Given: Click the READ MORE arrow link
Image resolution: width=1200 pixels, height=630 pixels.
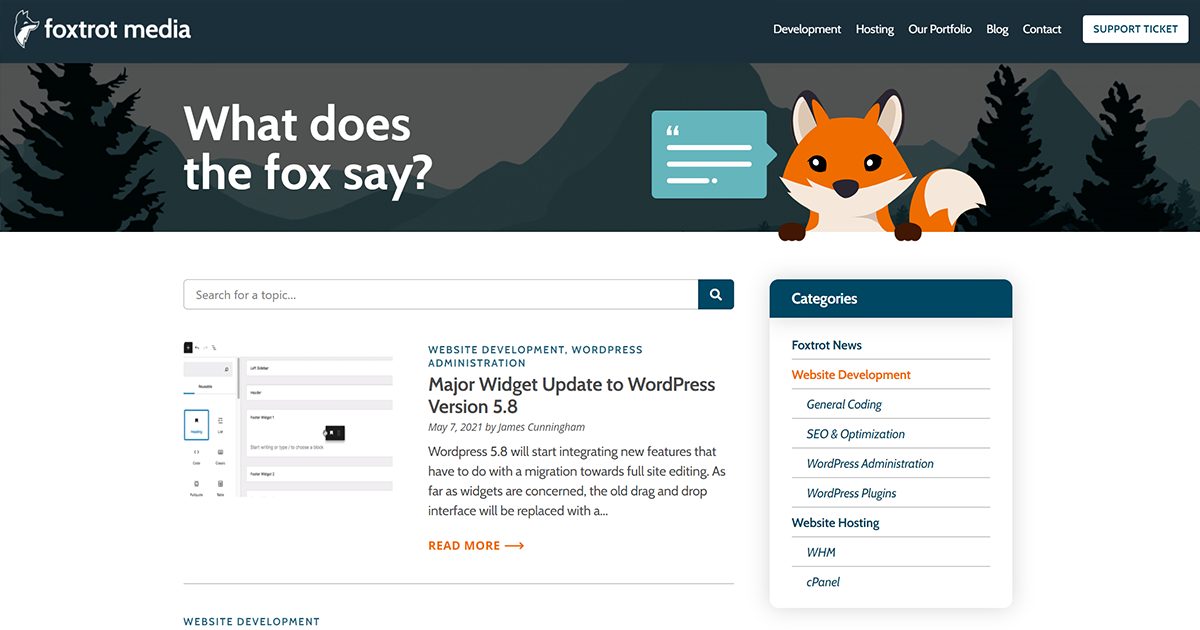Looking at the screenshot, I should (476, 545).
